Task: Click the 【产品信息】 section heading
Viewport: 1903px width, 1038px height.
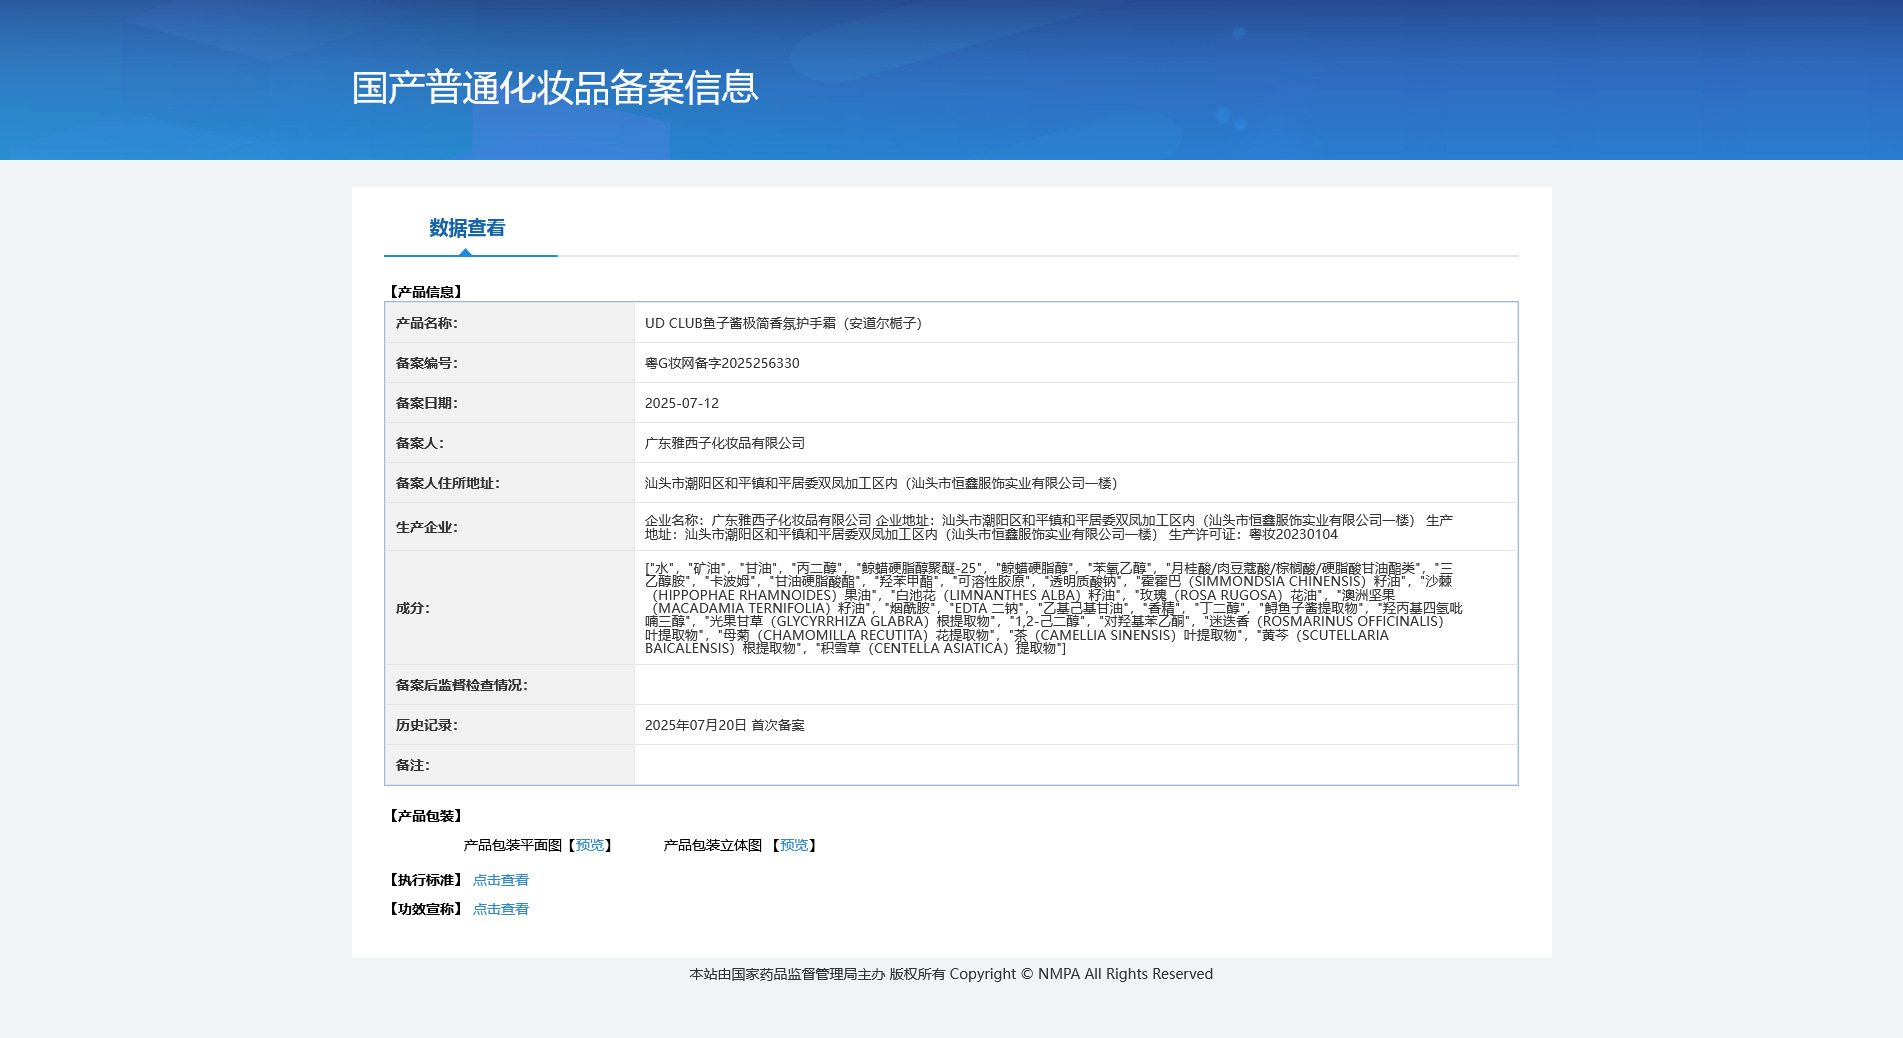Action: (426, 292)
